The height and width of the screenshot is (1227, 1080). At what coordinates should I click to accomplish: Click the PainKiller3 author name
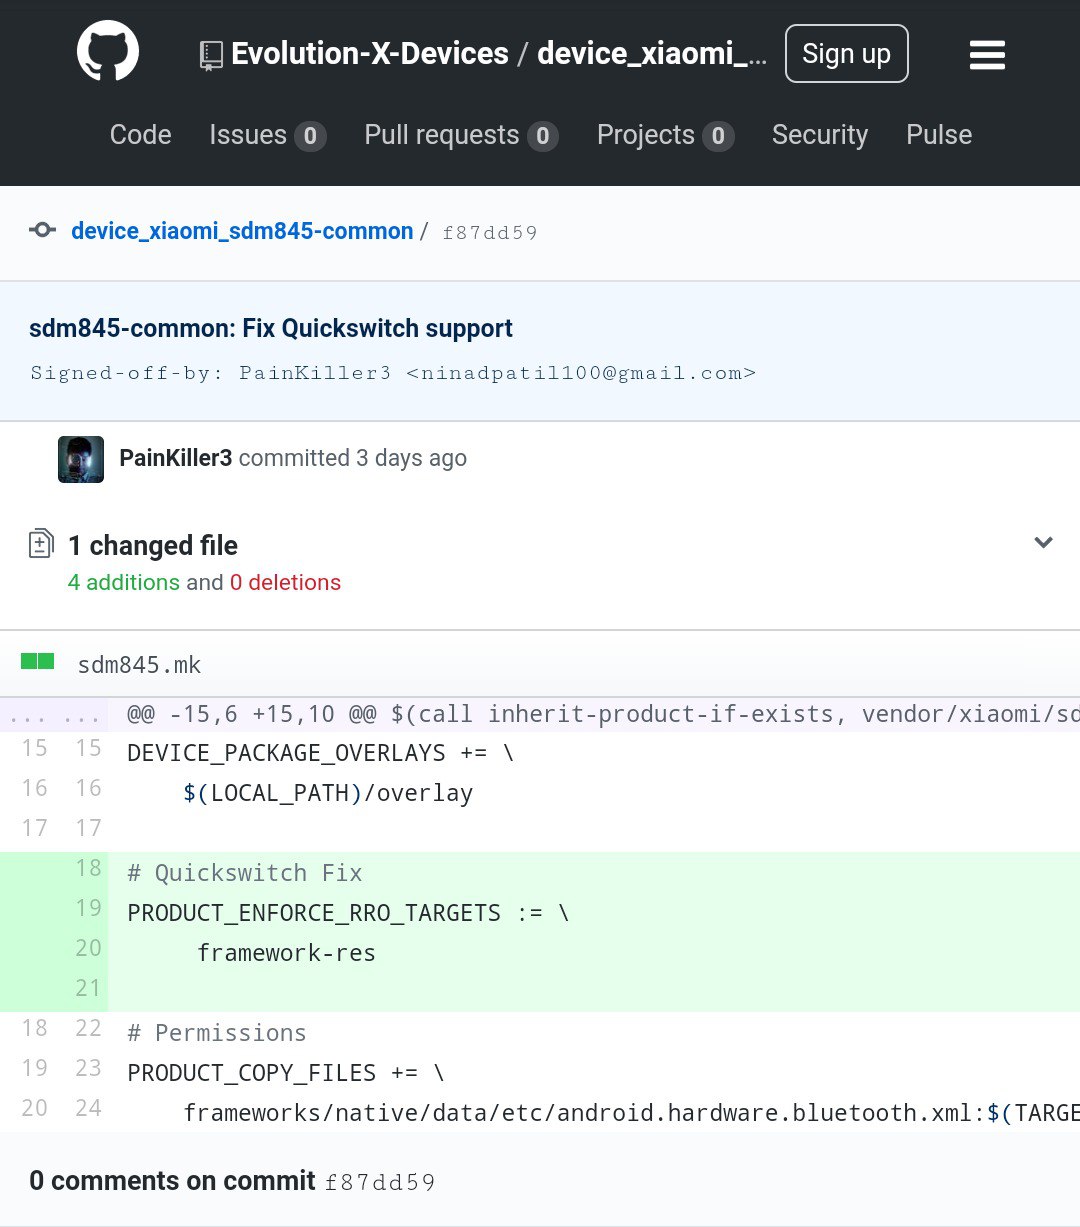(x=176, y=458)
